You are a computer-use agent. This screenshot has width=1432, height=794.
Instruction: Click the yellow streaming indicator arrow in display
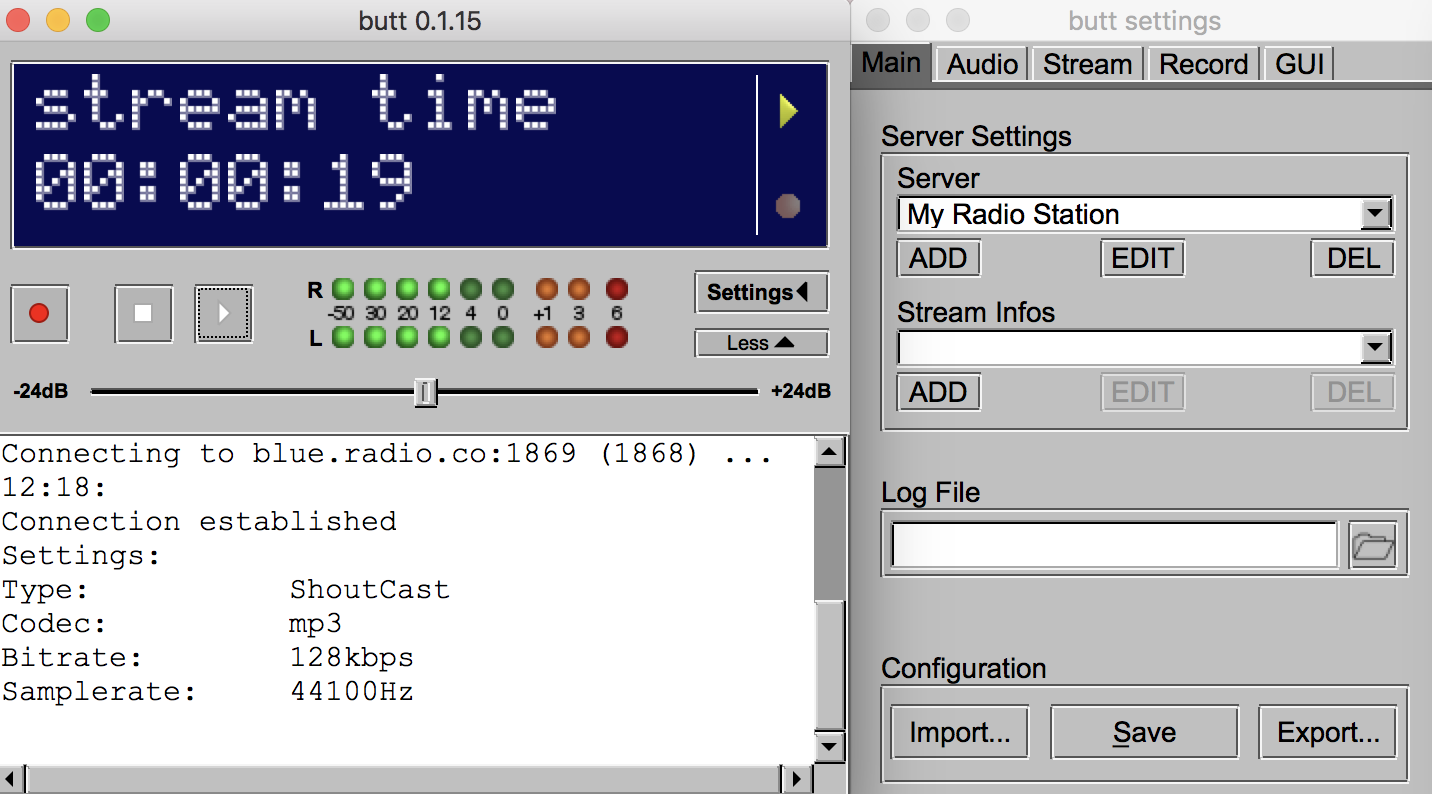pos(788,111)
